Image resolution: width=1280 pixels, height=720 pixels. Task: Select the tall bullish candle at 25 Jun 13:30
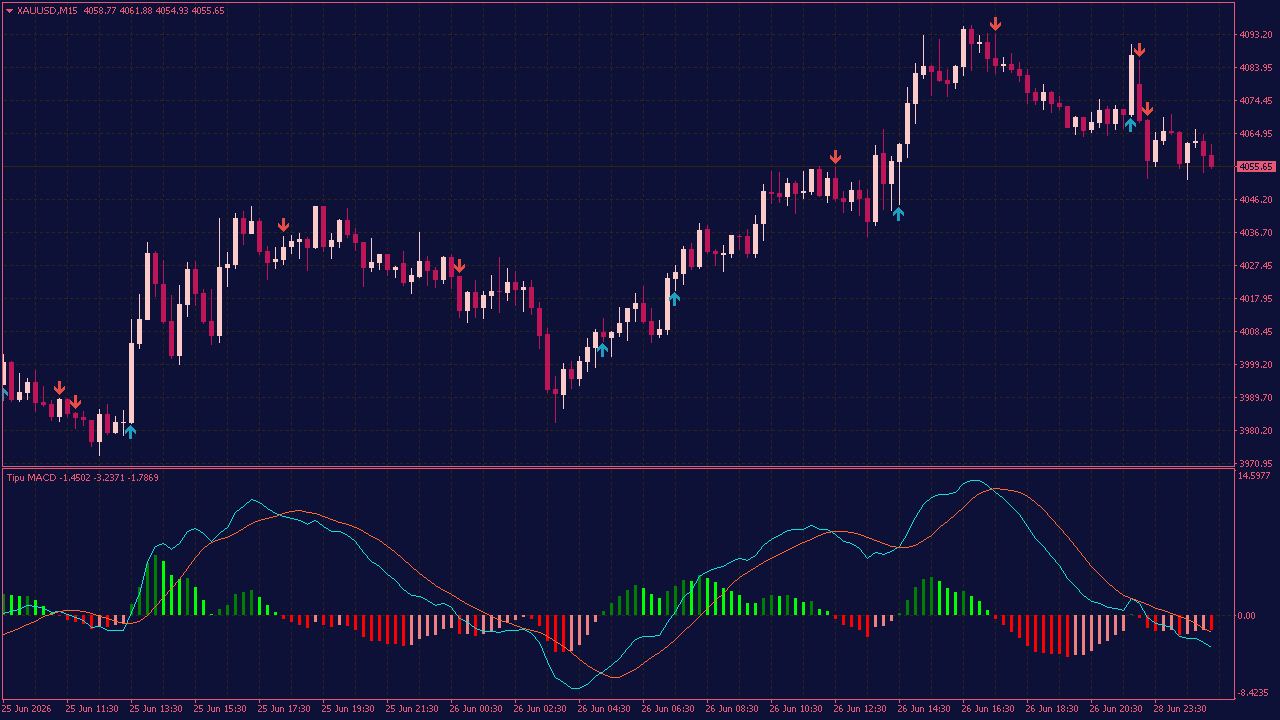click(131, 383)
